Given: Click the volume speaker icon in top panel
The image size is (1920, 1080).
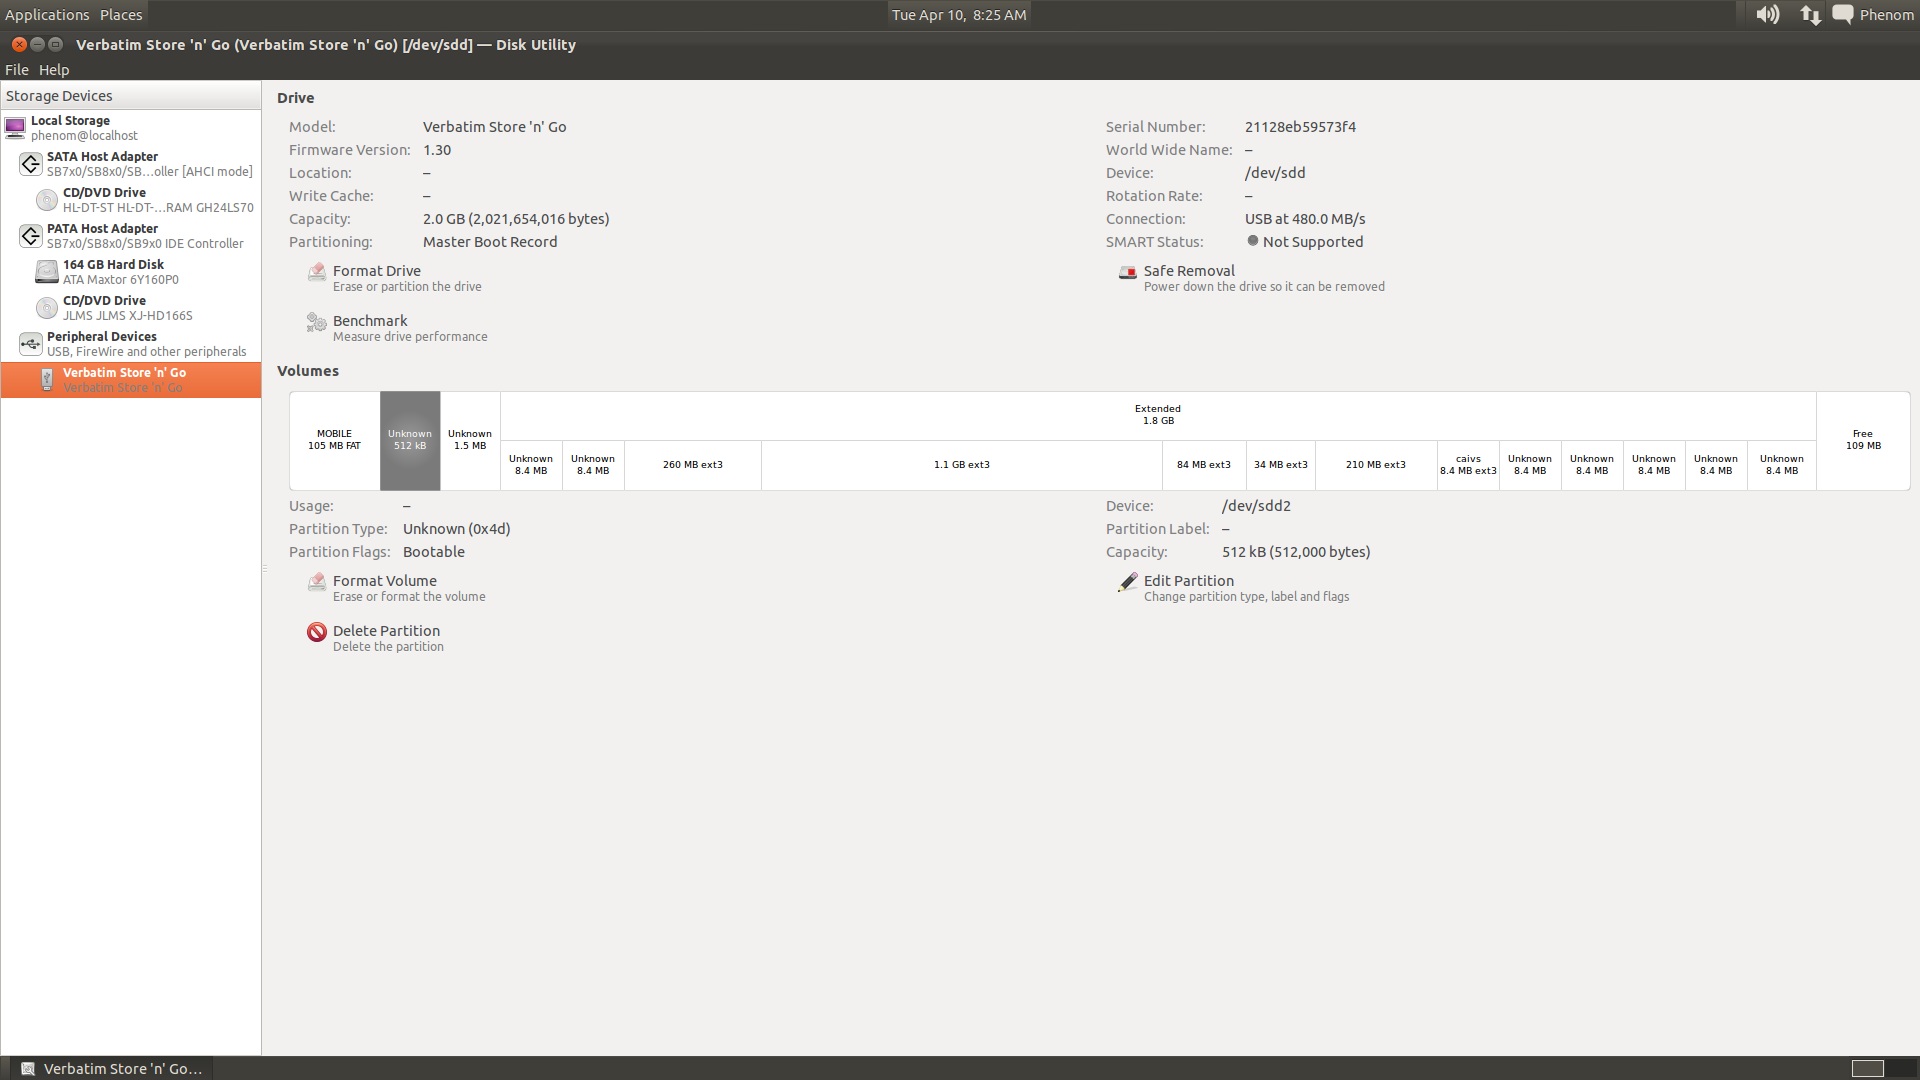Looking at the screenshot, I should pos(1767,15).
